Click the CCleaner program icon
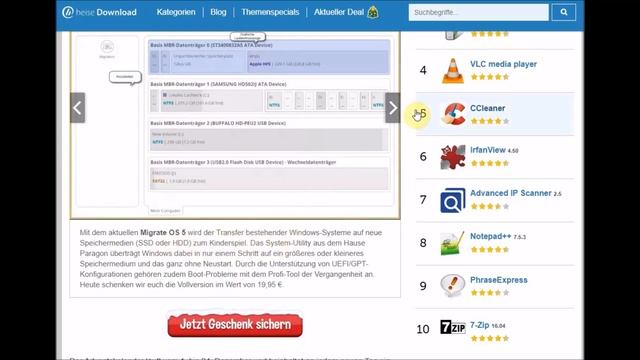 453,114
